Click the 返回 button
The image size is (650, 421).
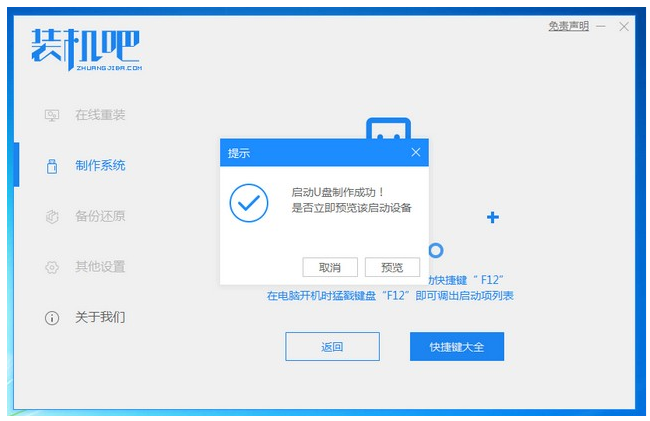pyautogui.click(x=332, y=346)
